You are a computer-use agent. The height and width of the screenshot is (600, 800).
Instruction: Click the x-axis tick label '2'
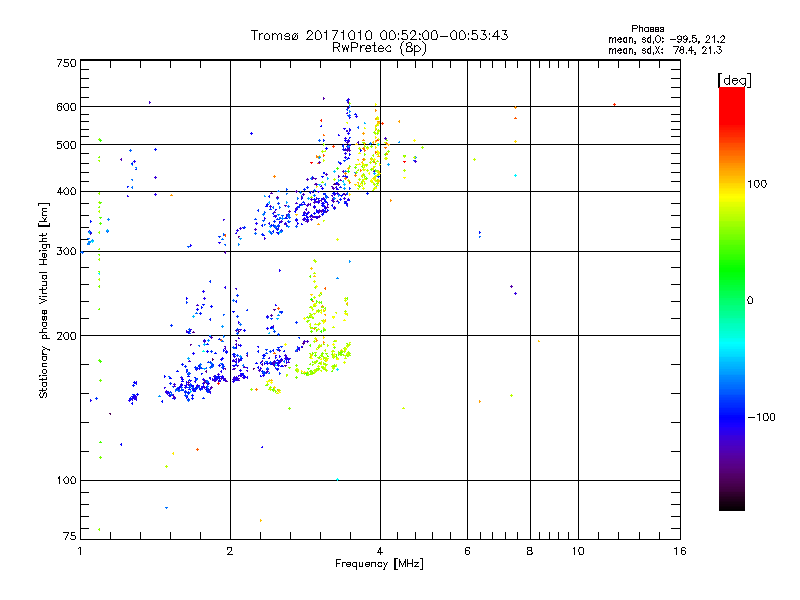click(230, 551)
